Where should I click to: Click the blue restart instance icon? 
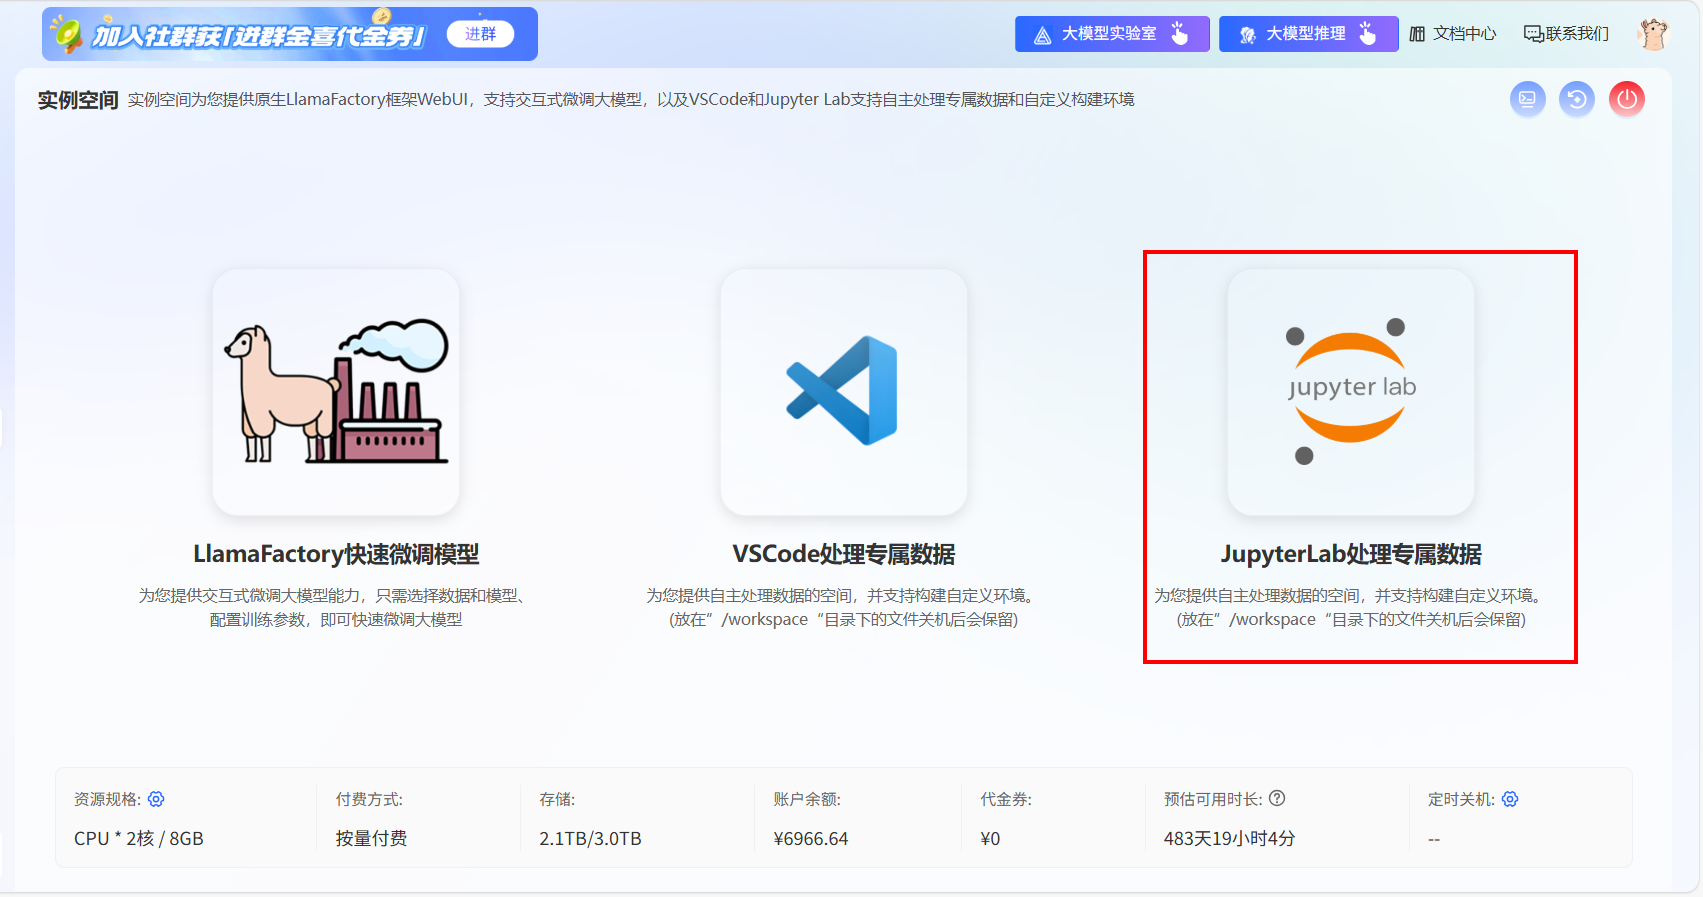1576,99
